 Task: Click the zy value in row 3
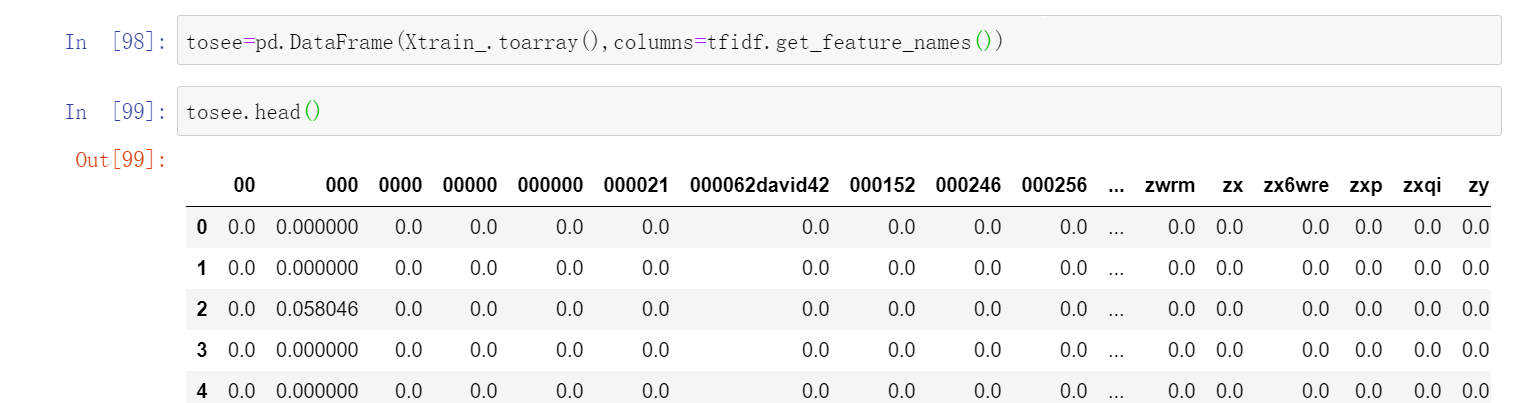pyautogui.click(x=1476, y=351)
